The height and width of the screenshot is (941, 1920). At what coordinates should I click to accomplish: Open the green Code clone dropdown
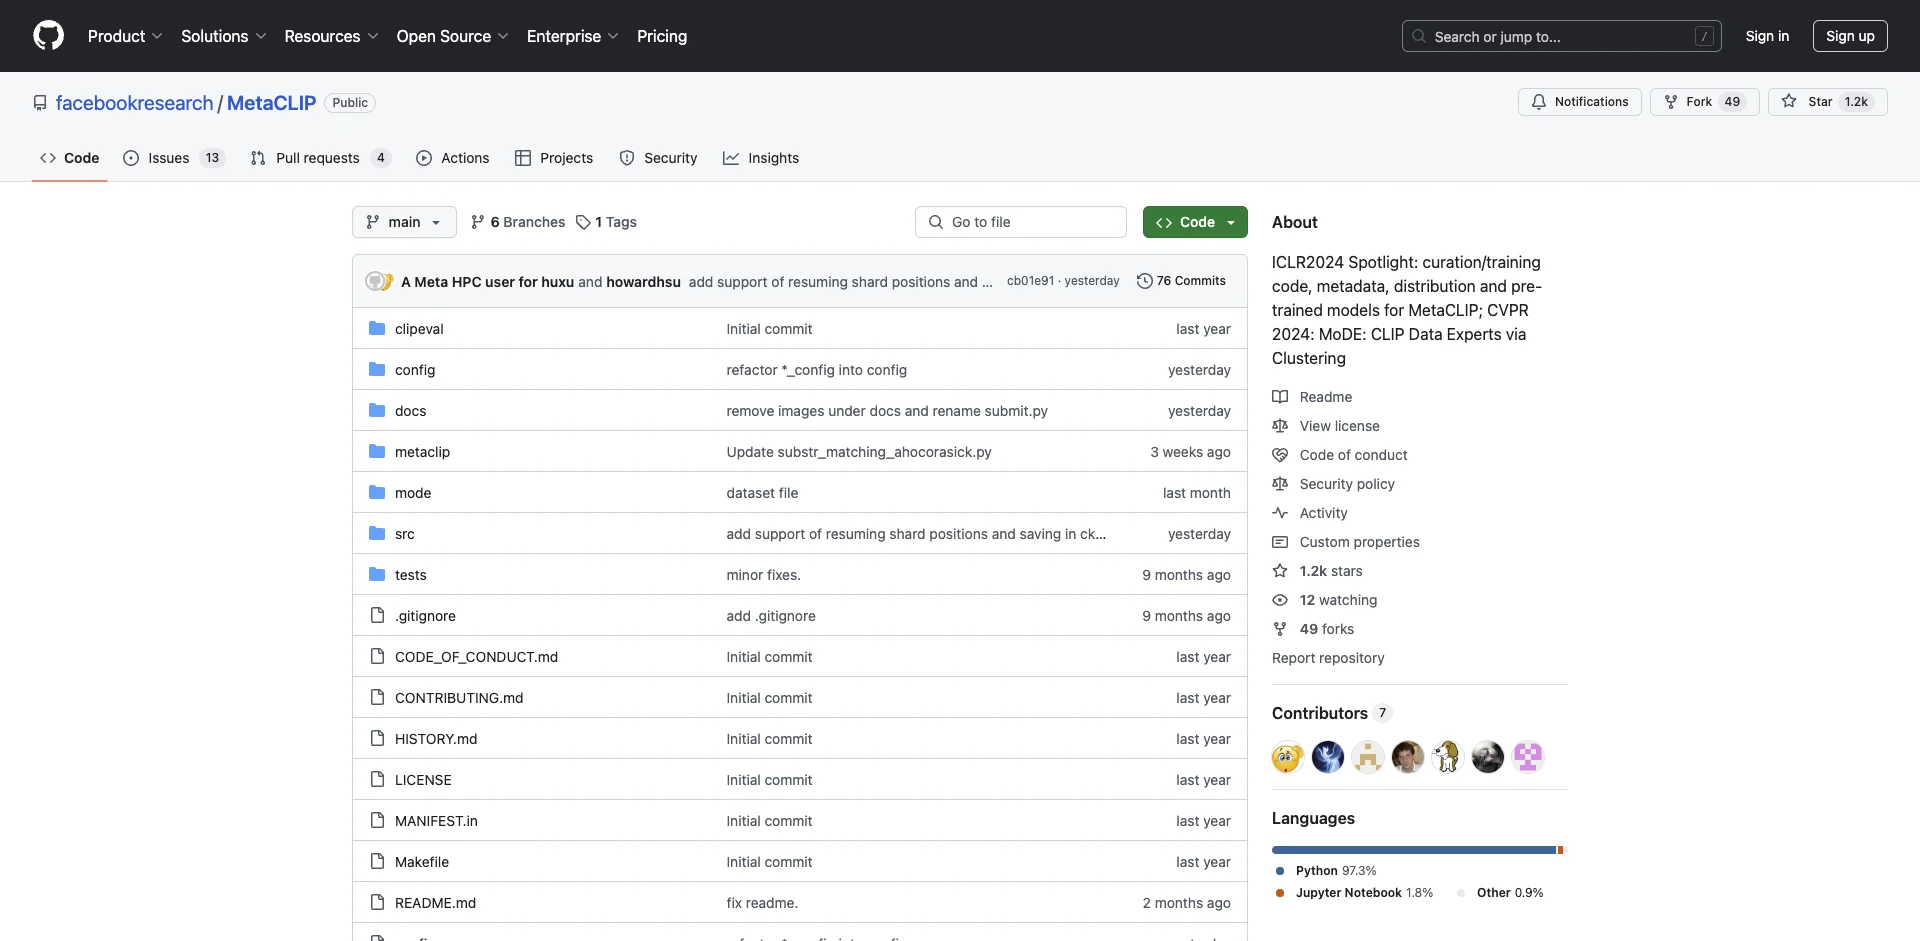1195,222
